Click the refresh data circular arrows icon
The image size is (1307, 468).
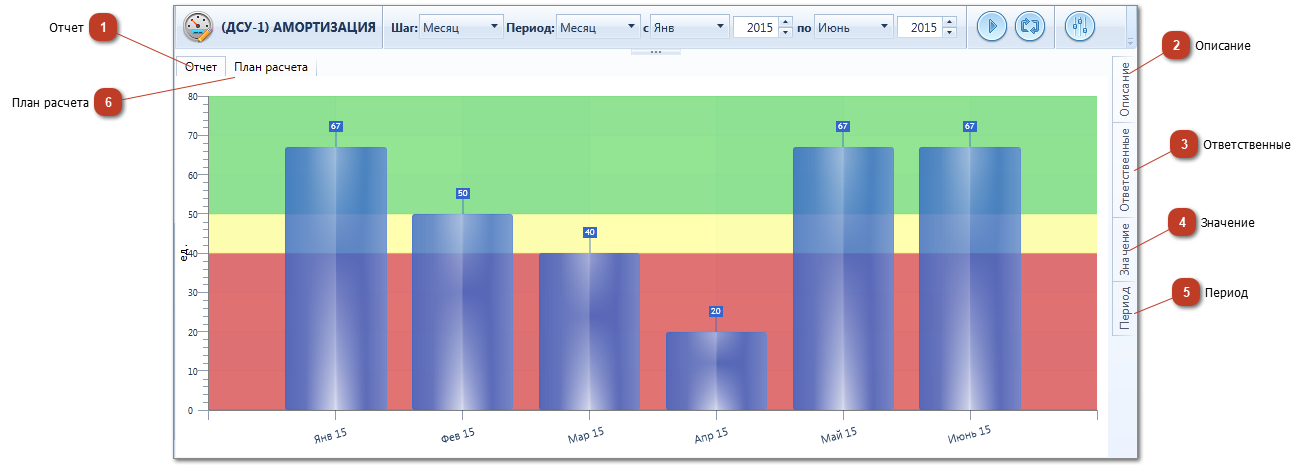(x=1029, y=27)
